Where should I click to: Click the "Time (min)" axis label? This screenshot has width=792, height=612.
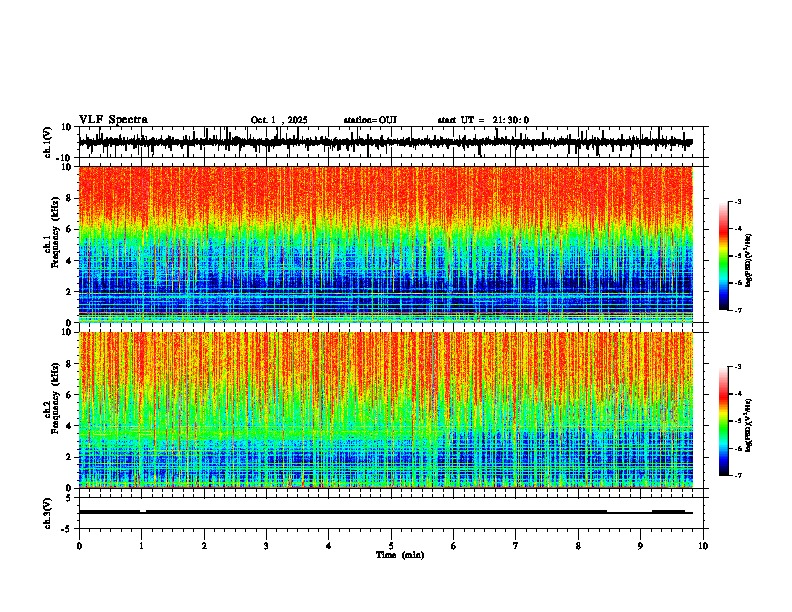tap(400, 555)
